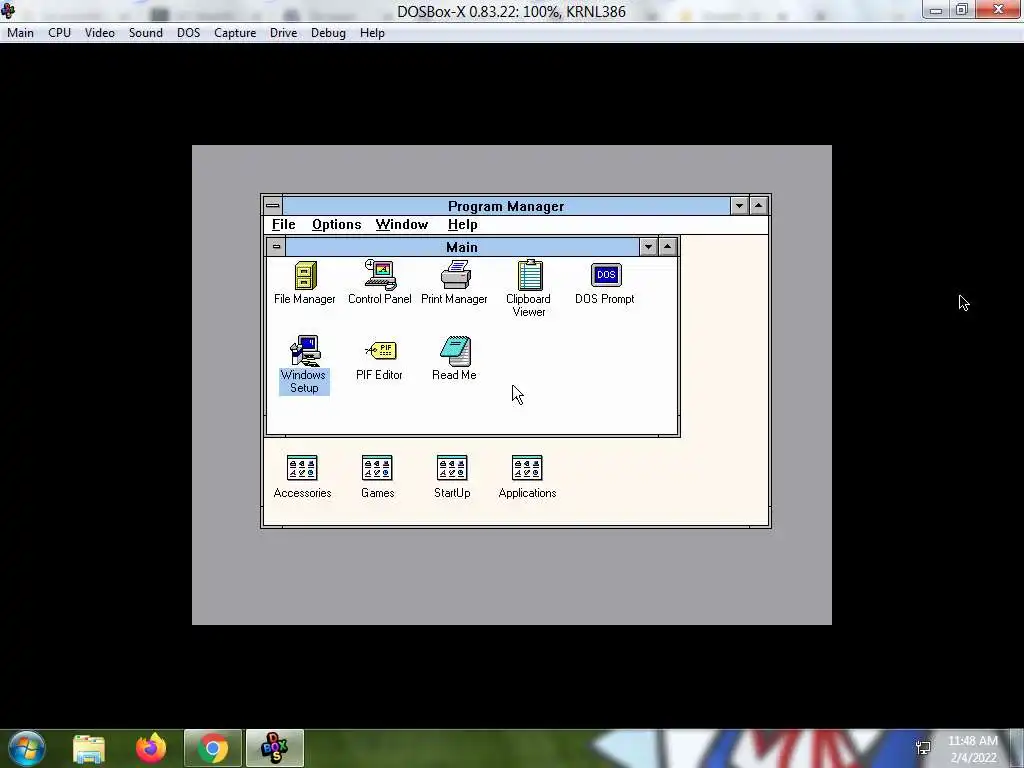Open Program Manager control-menu box
Screen dimensions: 1024x768
coord(272,206)
